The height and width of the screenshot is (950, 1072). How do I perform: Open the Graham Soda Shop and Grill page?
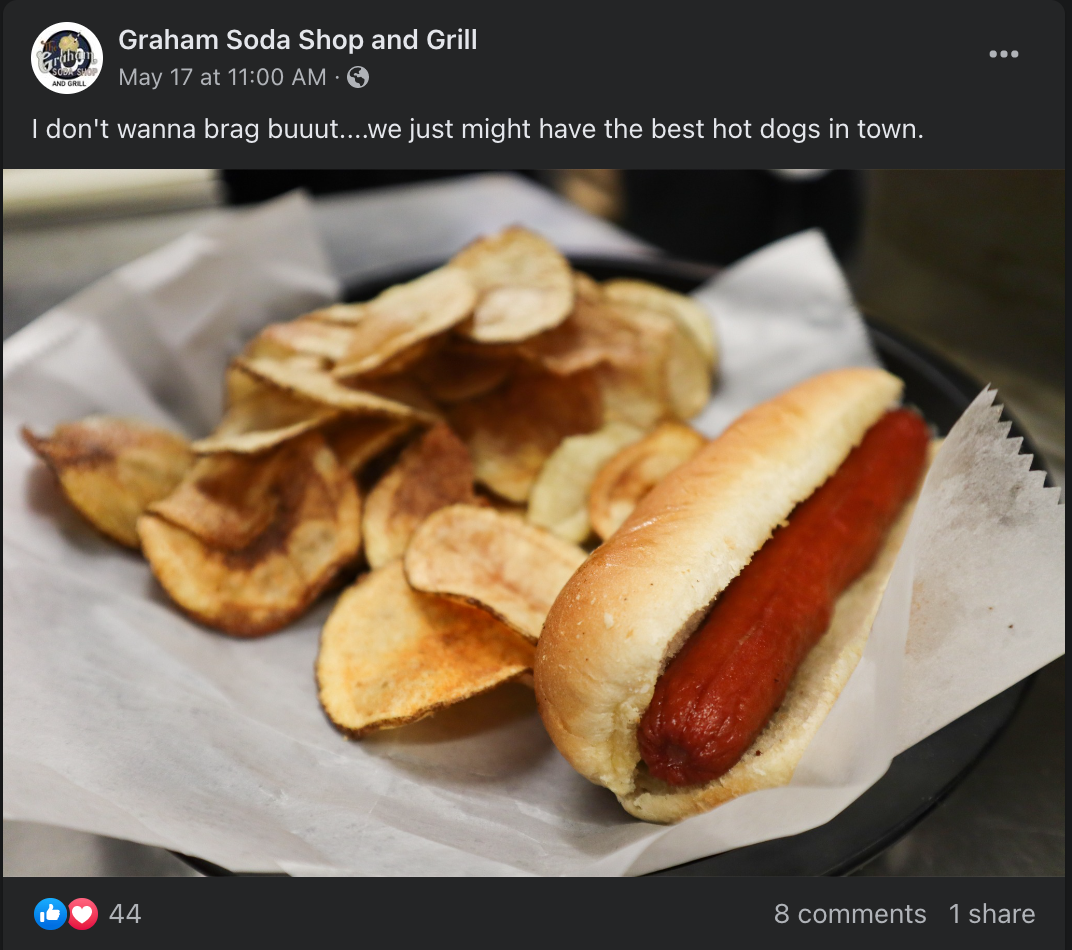[x=297, y=40]
